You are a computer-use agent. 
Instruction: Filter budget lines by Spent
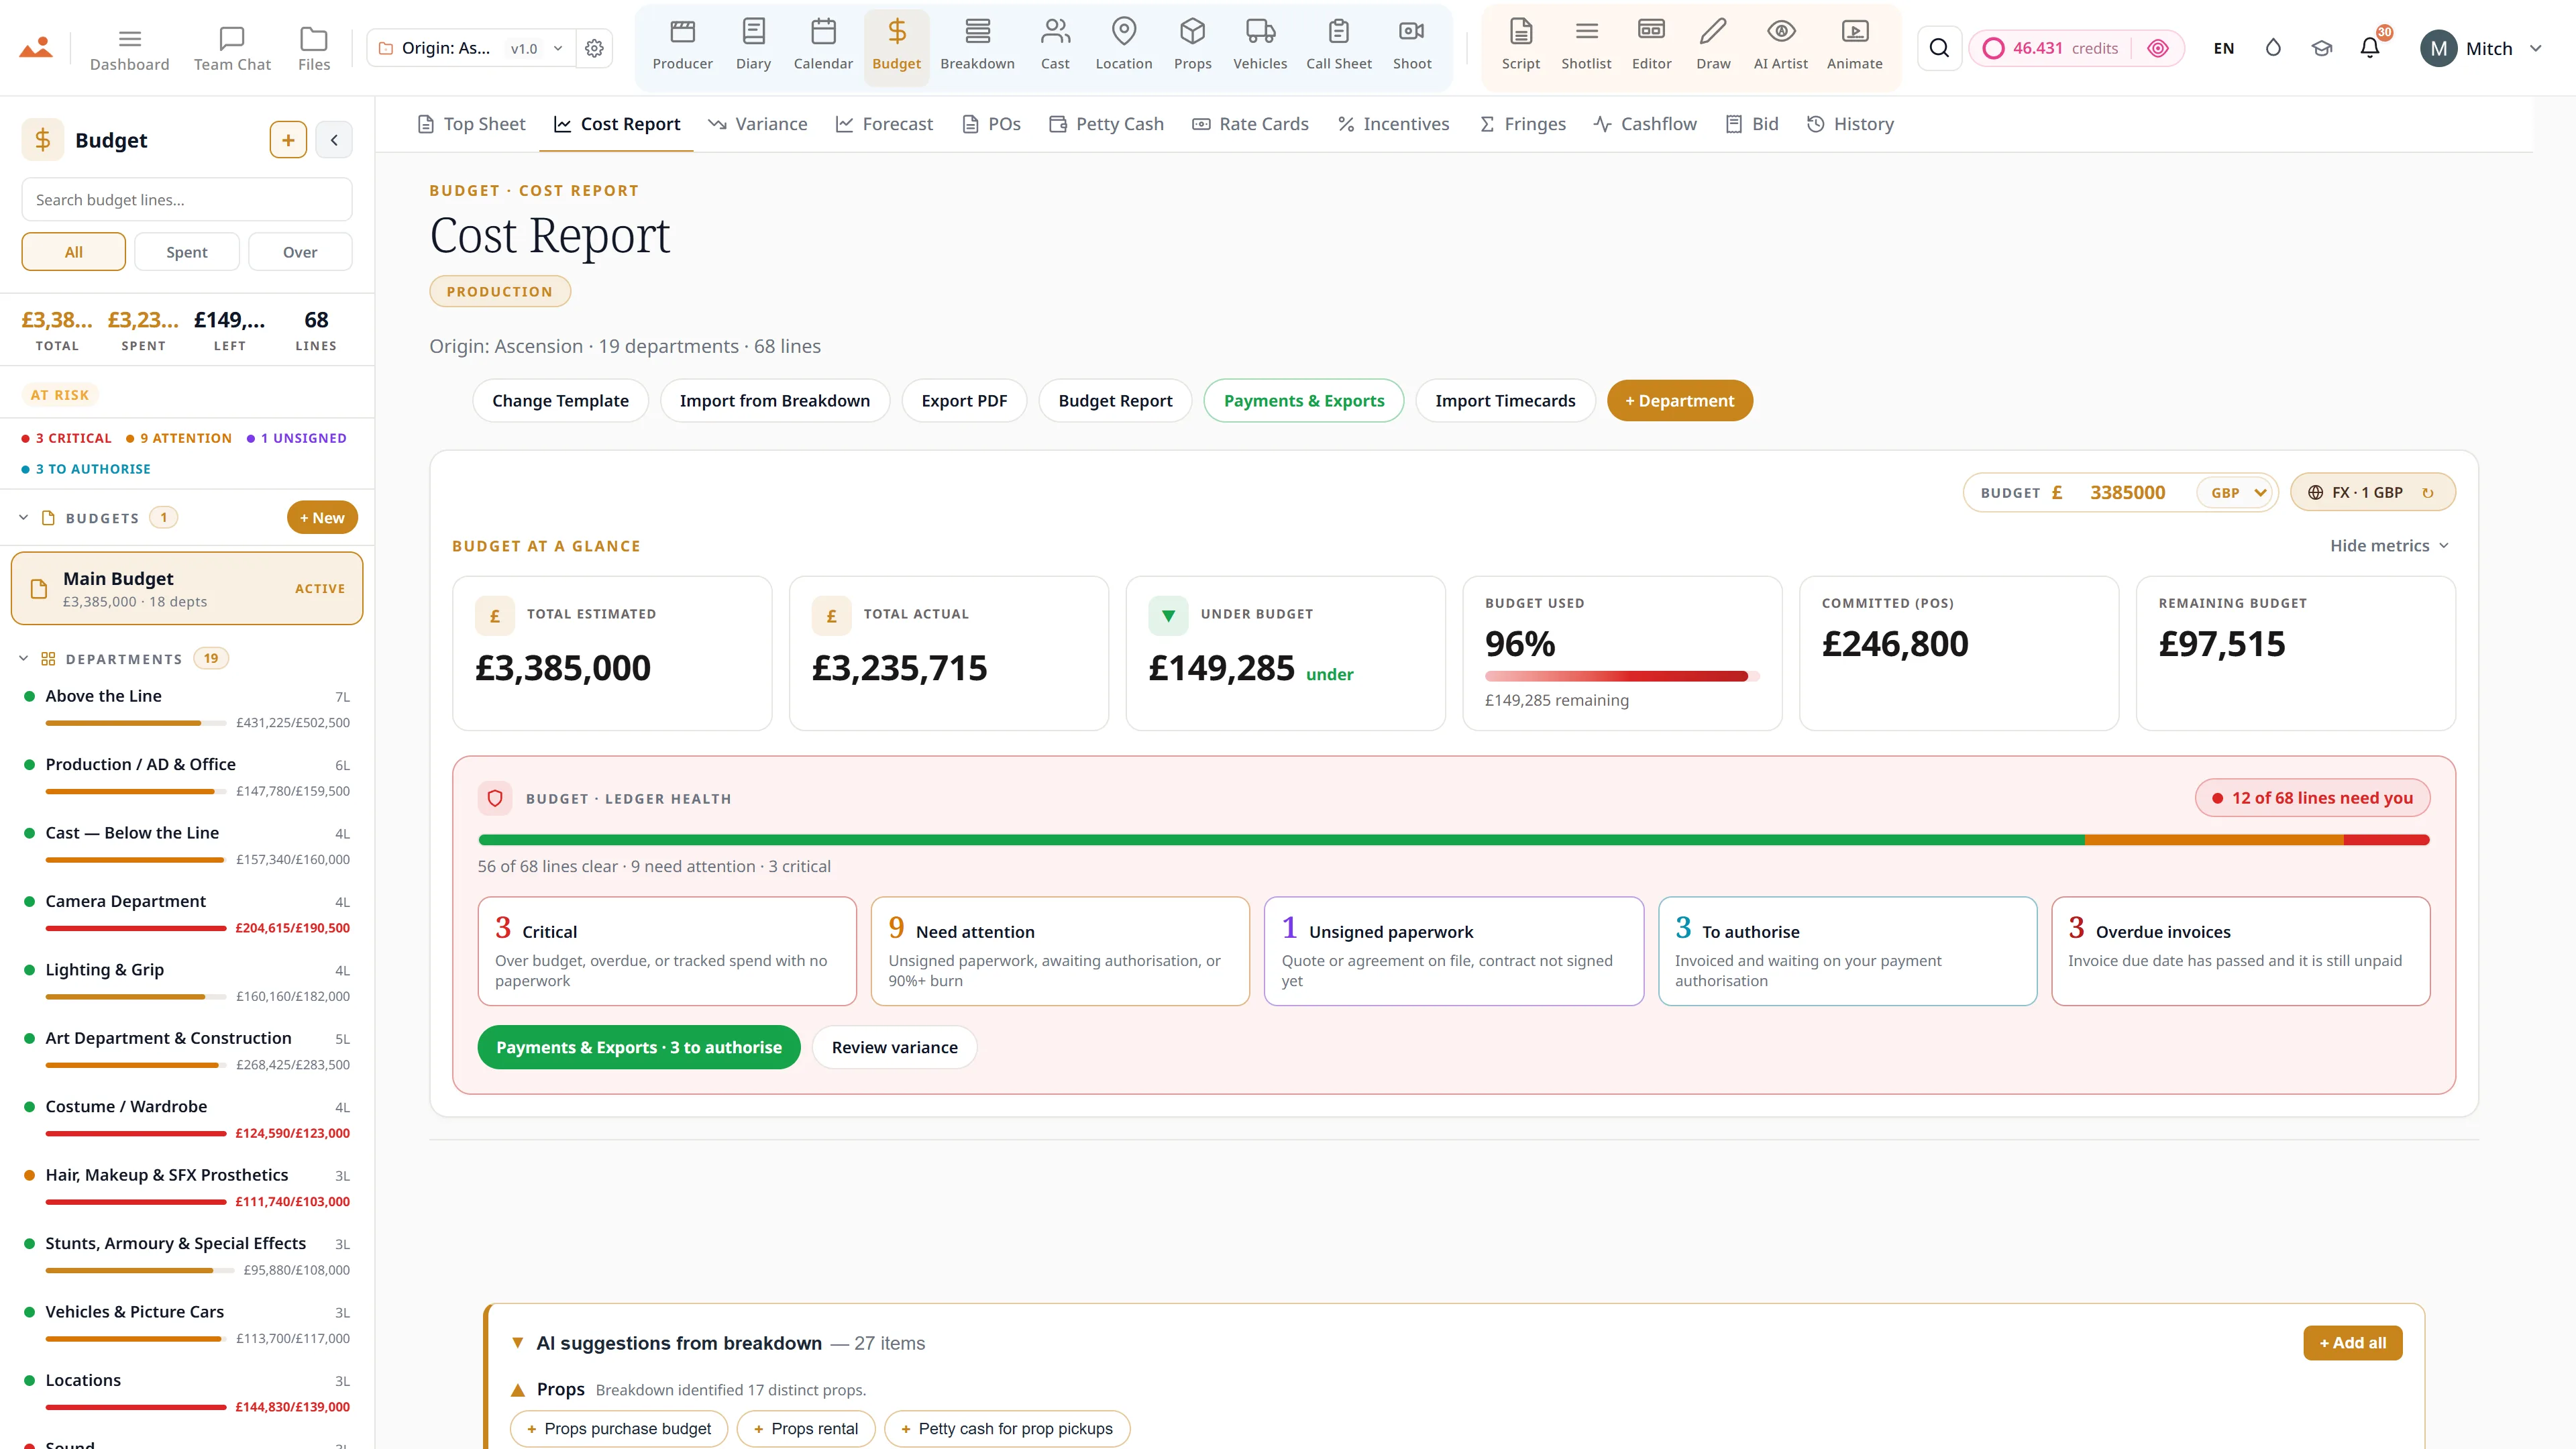pos(187,252)
